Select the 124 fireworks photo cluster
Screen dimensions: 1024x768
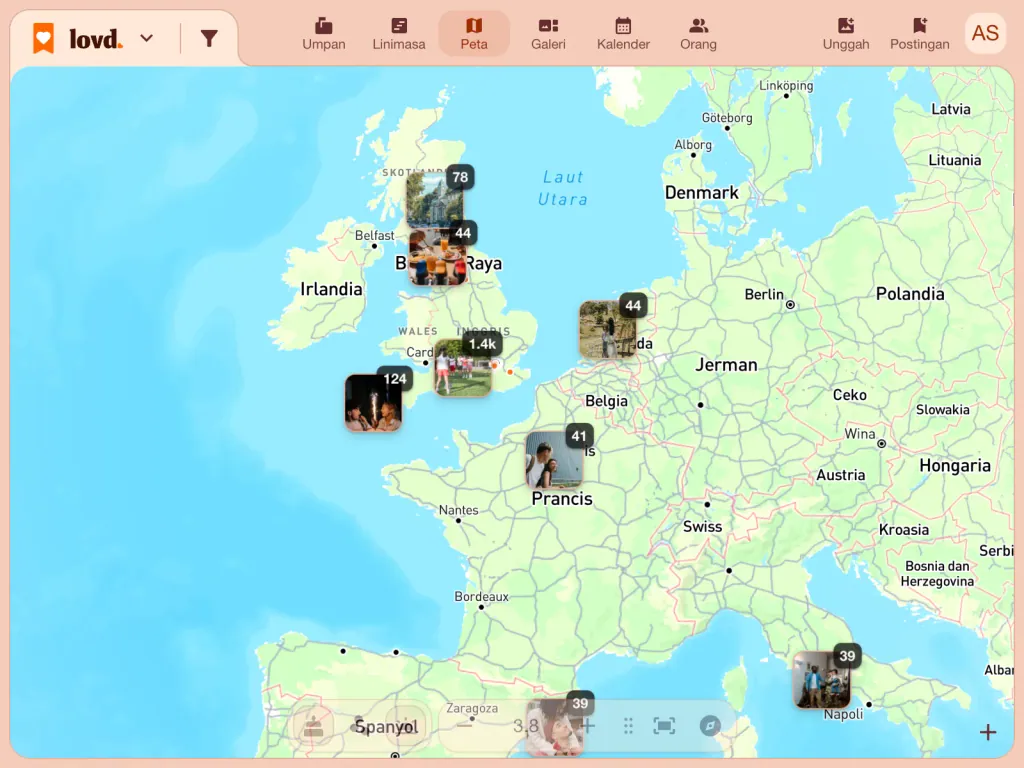(373, 403)
